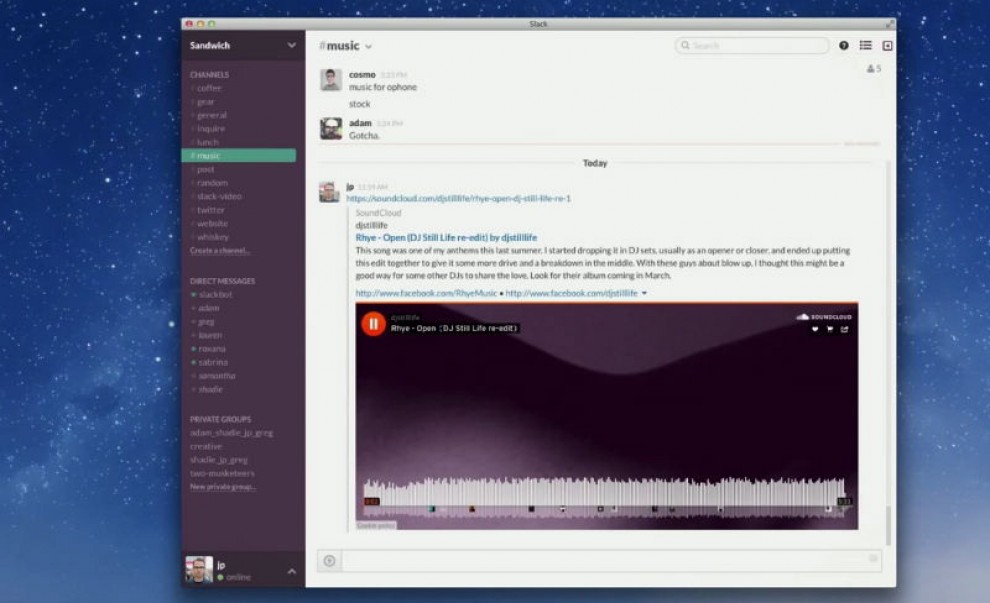Click New private group link
This screenshot has width=990, height=603.
tap(223, 487)
